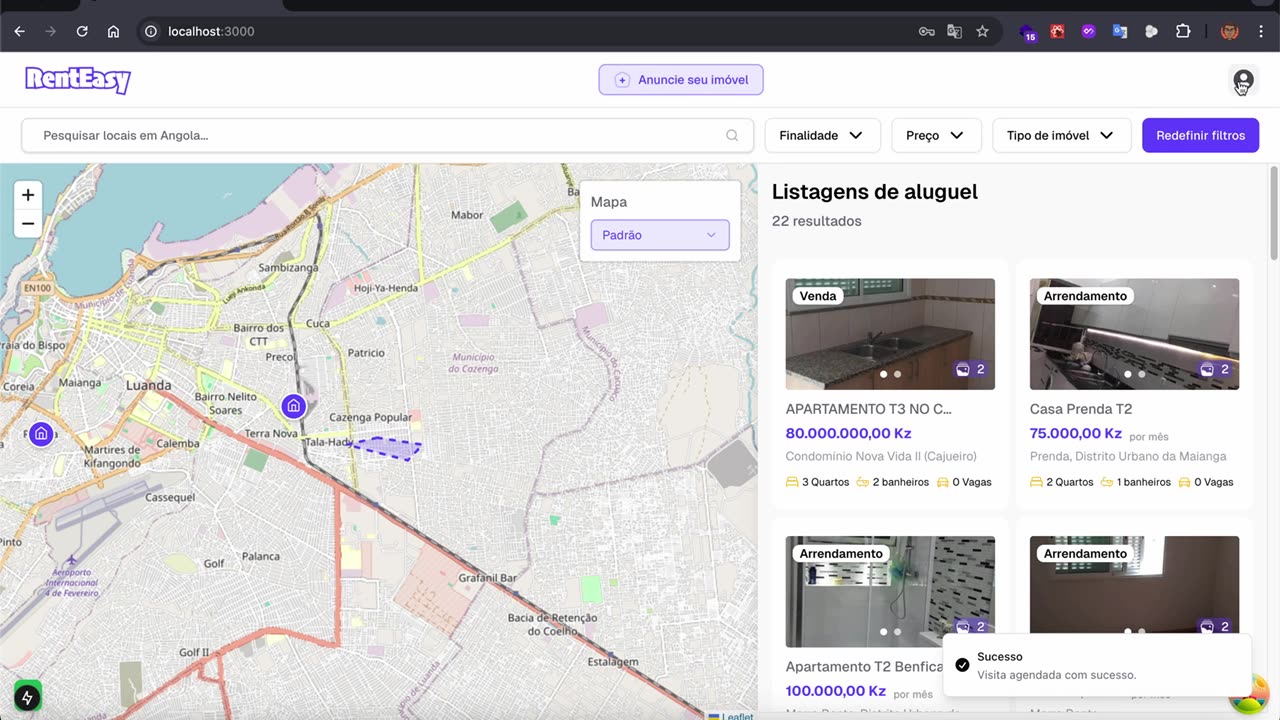Click the plus icon in Anuncie button

coord(622,80)
